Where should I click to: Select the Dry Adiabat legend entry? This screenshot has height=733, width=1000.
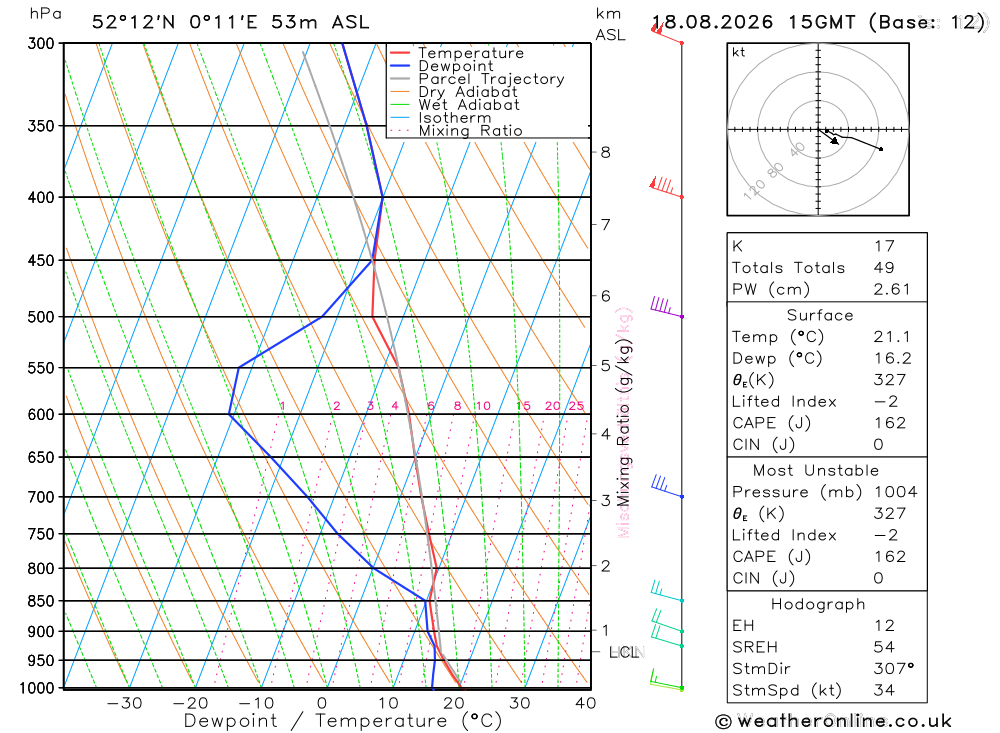(x=453, y=91)
